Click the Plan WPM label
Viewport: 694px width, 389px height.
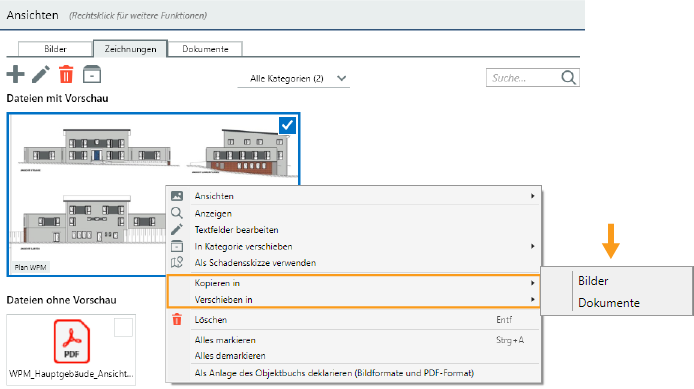pos(30,267)
